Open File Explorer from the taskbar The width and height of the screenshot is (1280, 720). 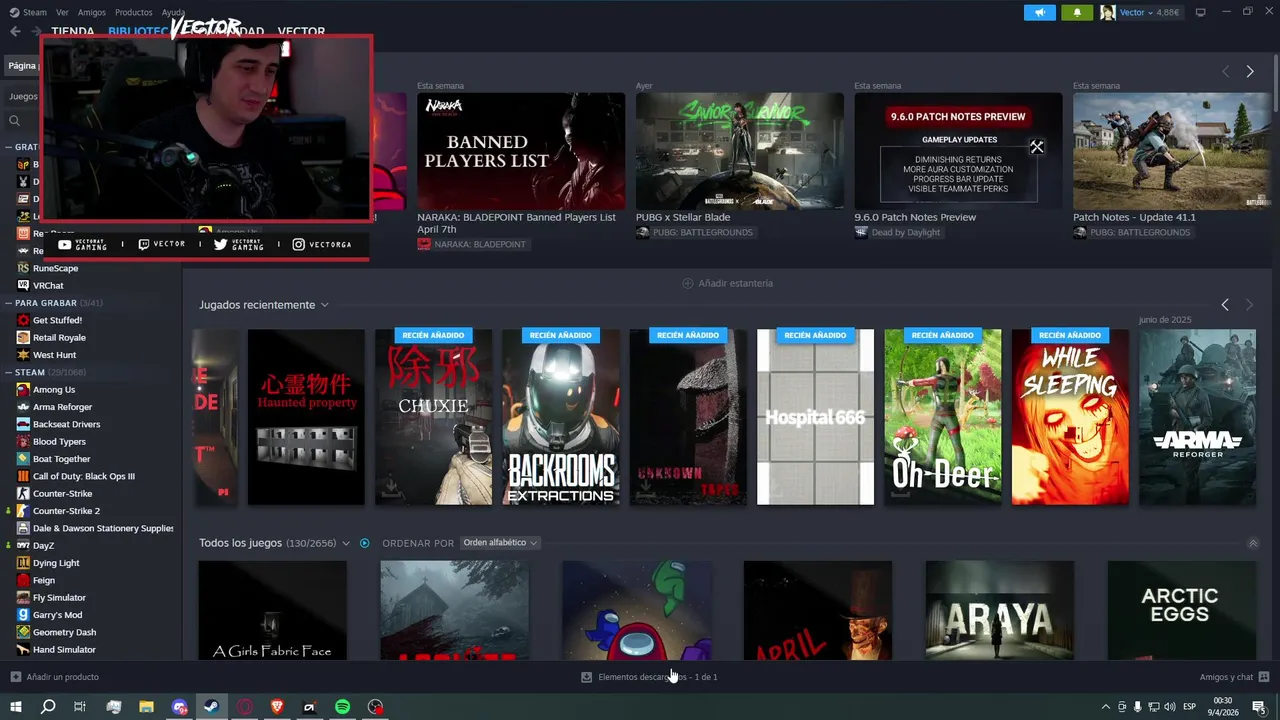[x=146, y=707]
